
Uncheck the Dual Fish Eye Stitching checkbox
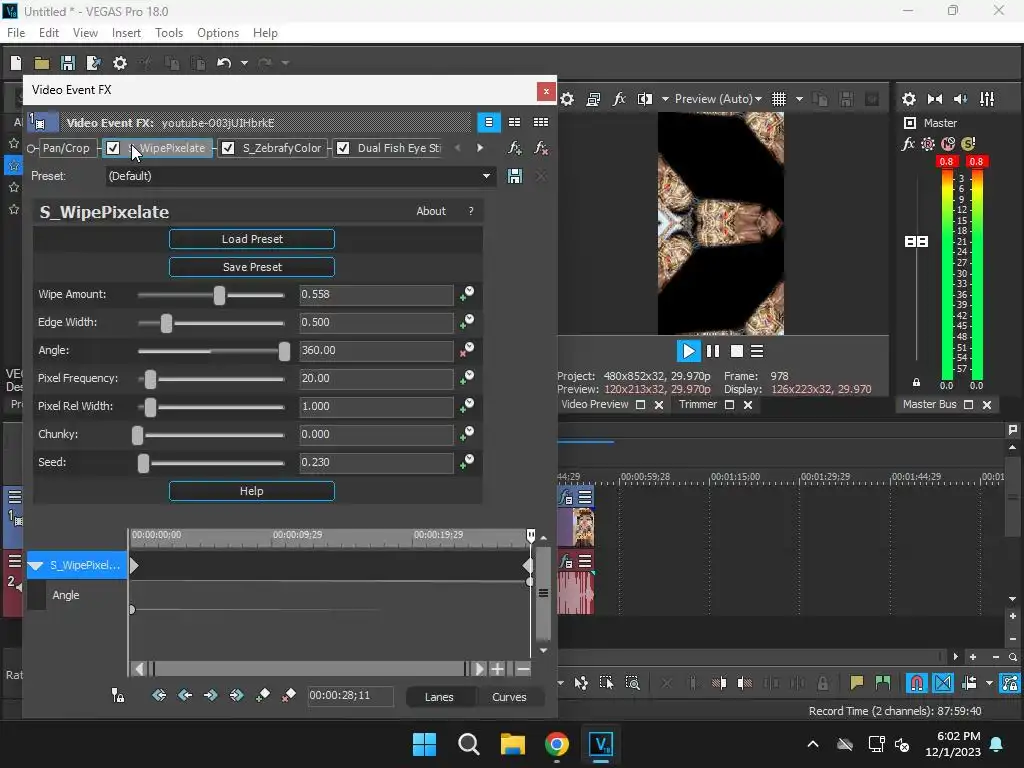tap(343, 148)
